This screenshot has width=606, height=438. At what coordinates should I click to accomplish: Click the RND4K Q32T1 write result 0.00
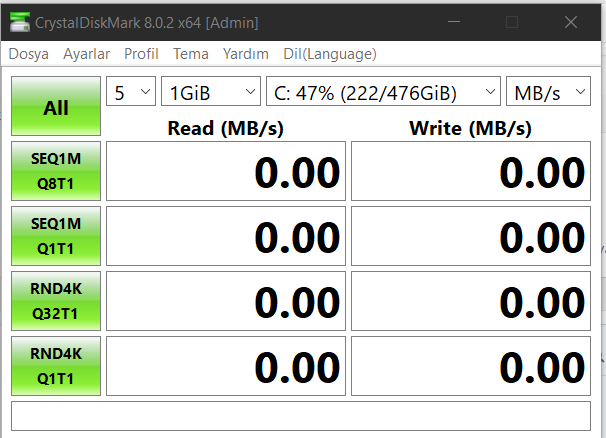point(471,301)
